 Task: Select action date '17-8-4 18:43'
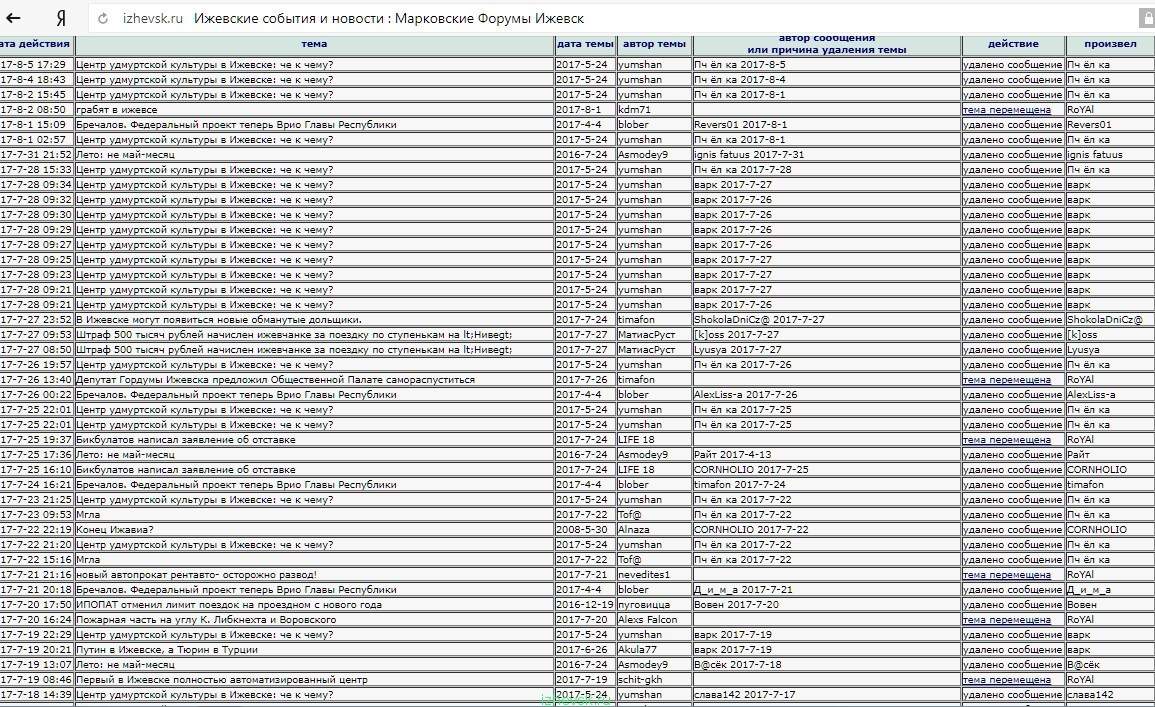pos(33,80)
